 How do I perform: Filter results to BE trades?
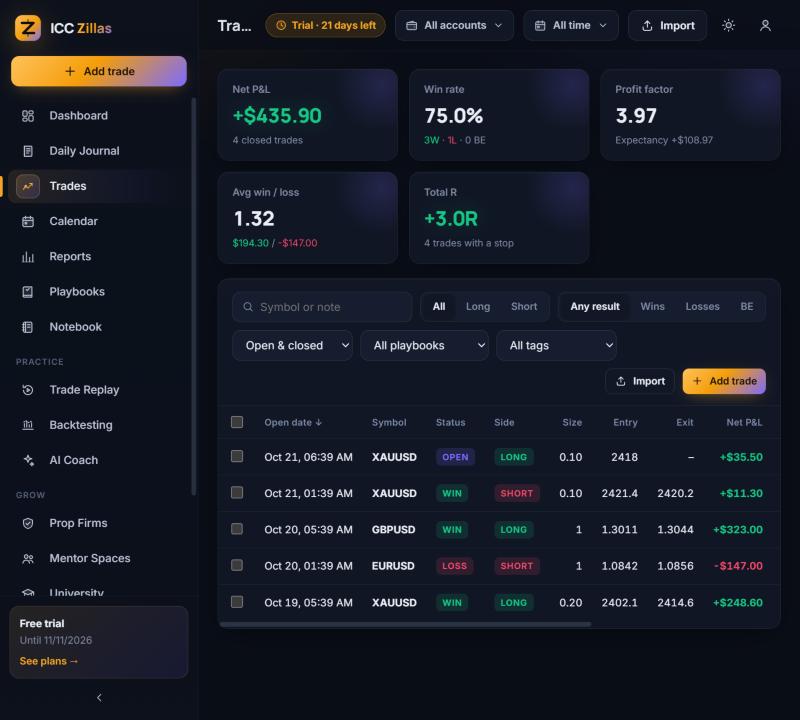tap(746, 307)
